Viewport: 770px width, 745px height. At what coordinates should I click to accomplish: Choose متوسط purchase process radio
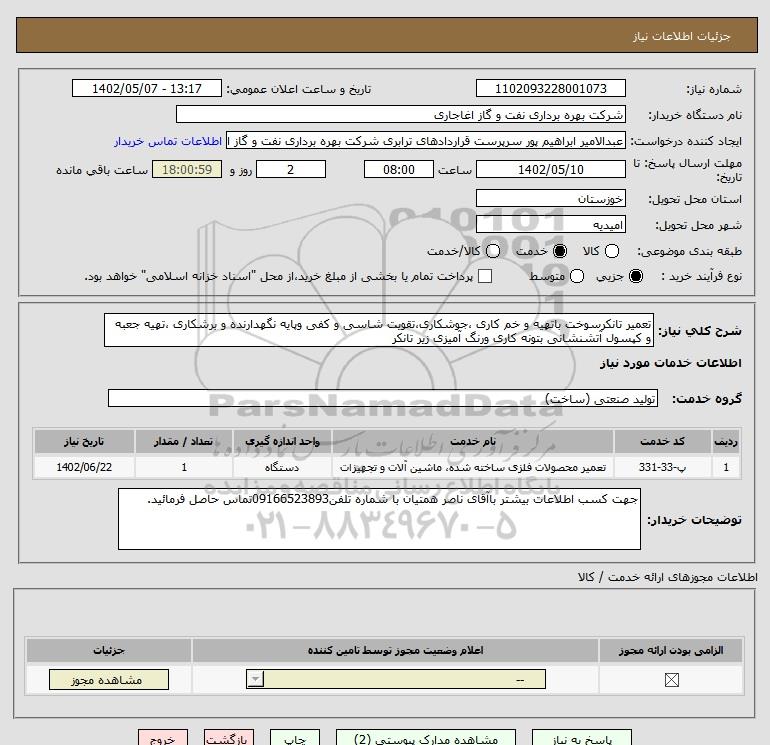577,276
